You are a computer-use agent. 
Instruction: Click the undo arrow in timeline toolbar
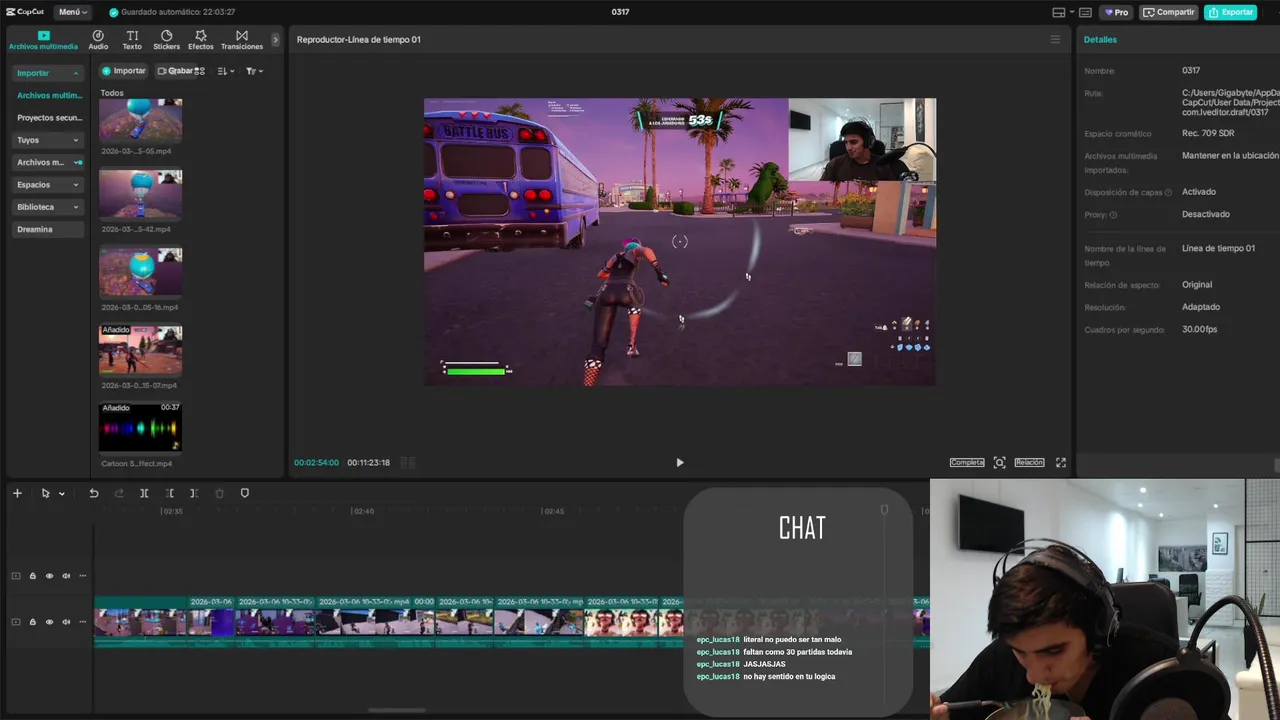tap(94, 493)
